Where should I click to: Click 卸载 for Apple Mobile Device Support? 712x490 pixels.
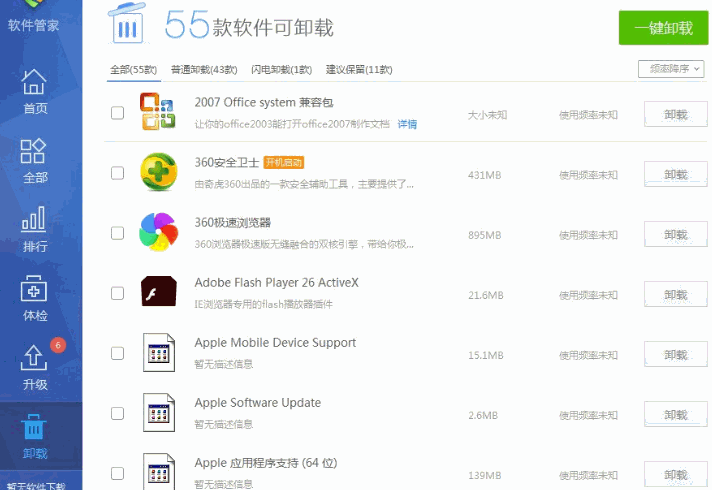tap(676, 354)
